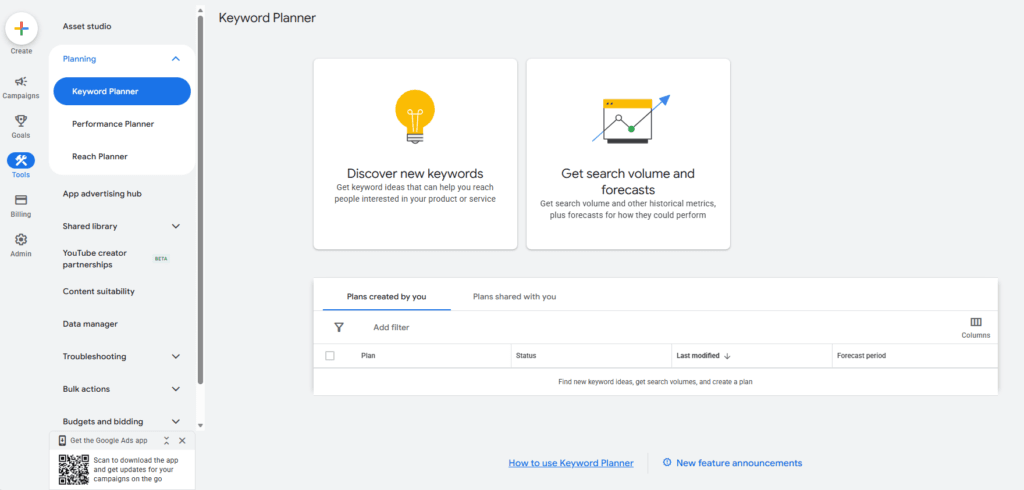Select all plans checkbox
The image size is (1024, 490).
pos(330,356)
